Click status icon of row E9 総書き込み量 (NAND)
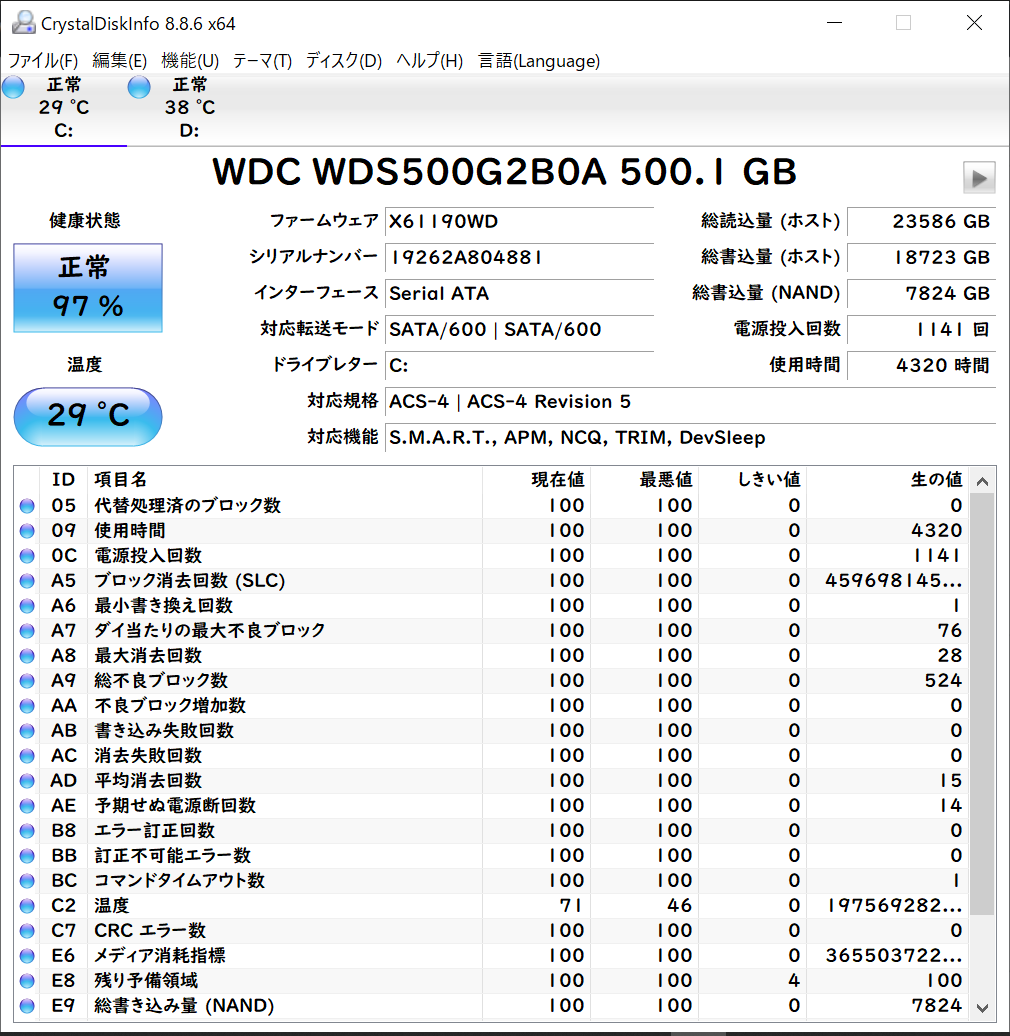 pyautogui.click(x=27, y=1006)
